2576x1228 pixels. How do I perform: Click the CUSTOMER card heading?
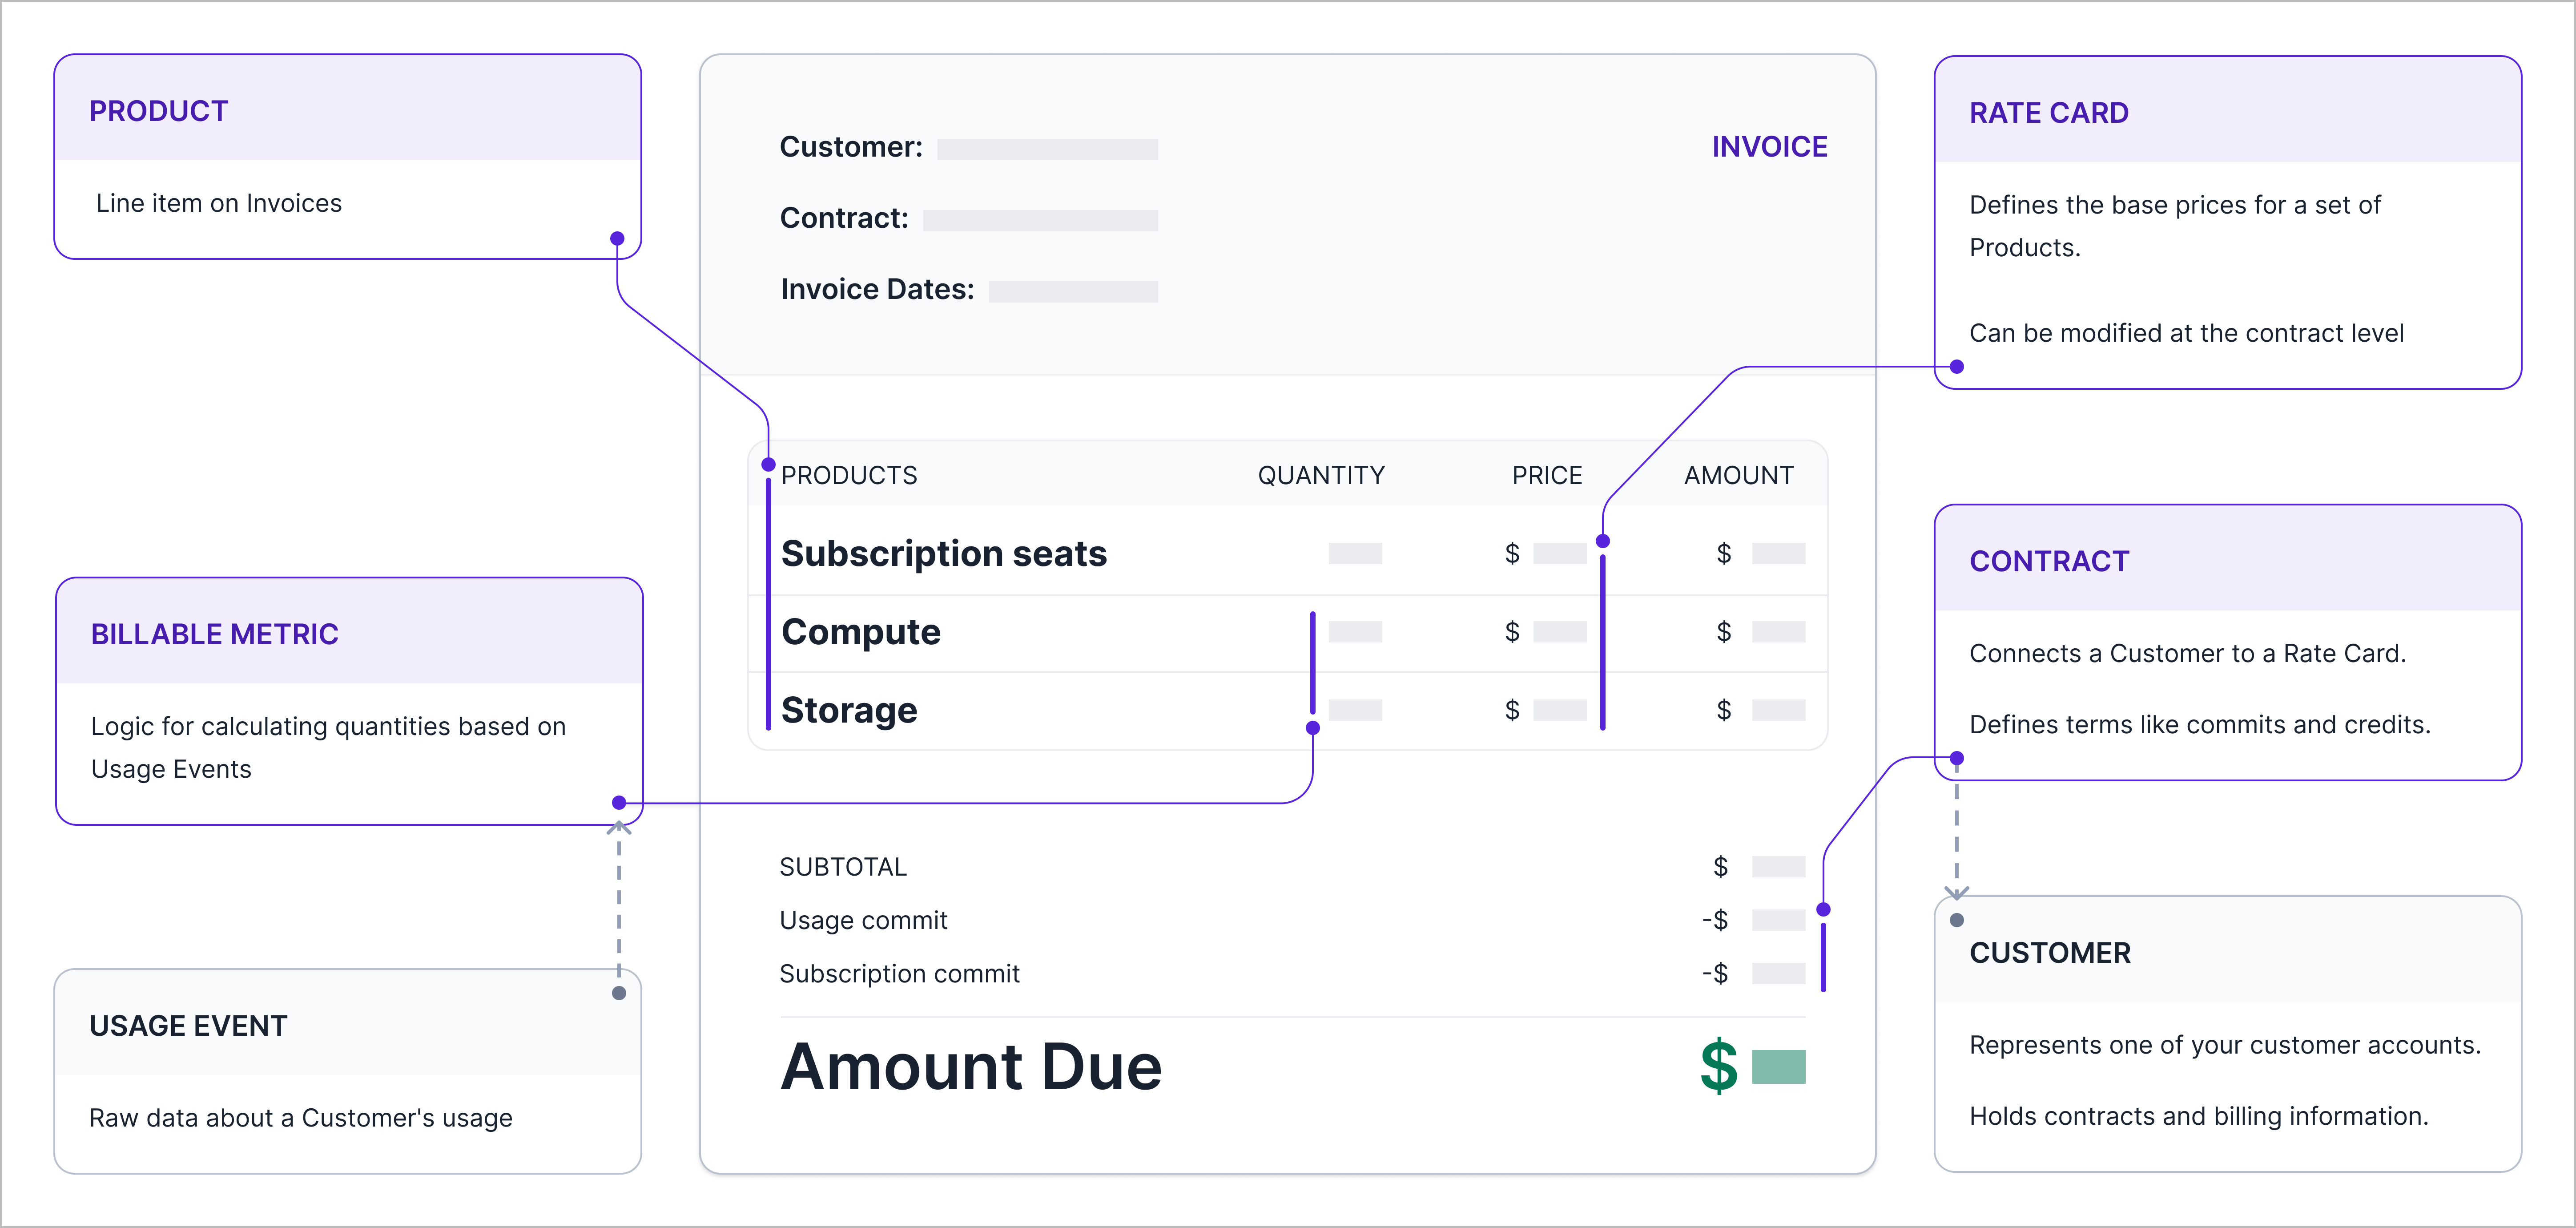coord(2049,953)
